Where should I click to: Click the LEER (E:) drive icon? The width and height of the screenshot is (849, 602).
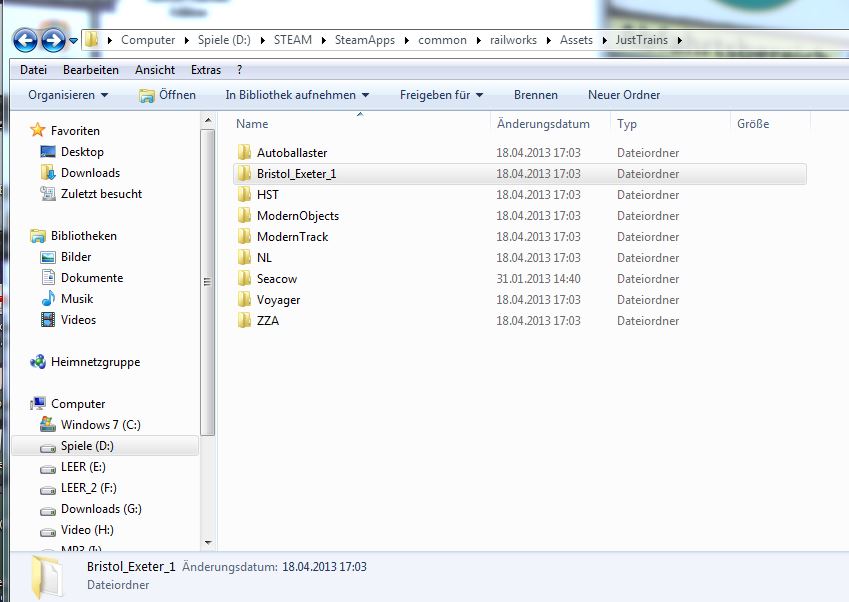[48, 468]
